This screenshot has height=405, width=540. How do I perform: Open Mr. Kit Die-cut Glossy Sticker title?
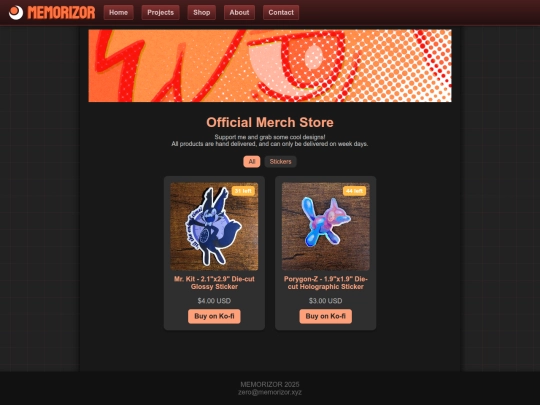pos(214,283)
